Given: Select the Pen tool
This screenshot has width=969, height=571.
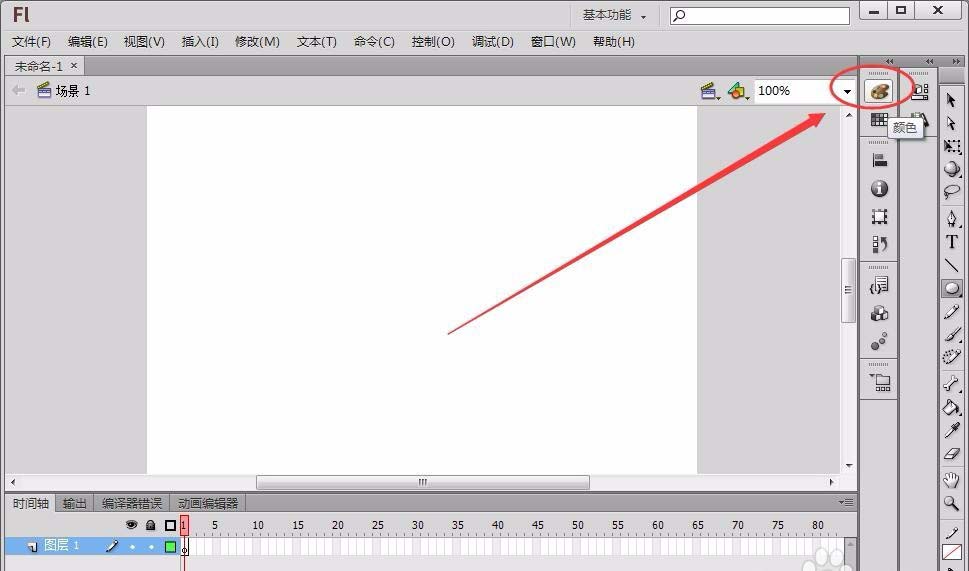Looking at the screenshot, I should [x=952, y=218].
